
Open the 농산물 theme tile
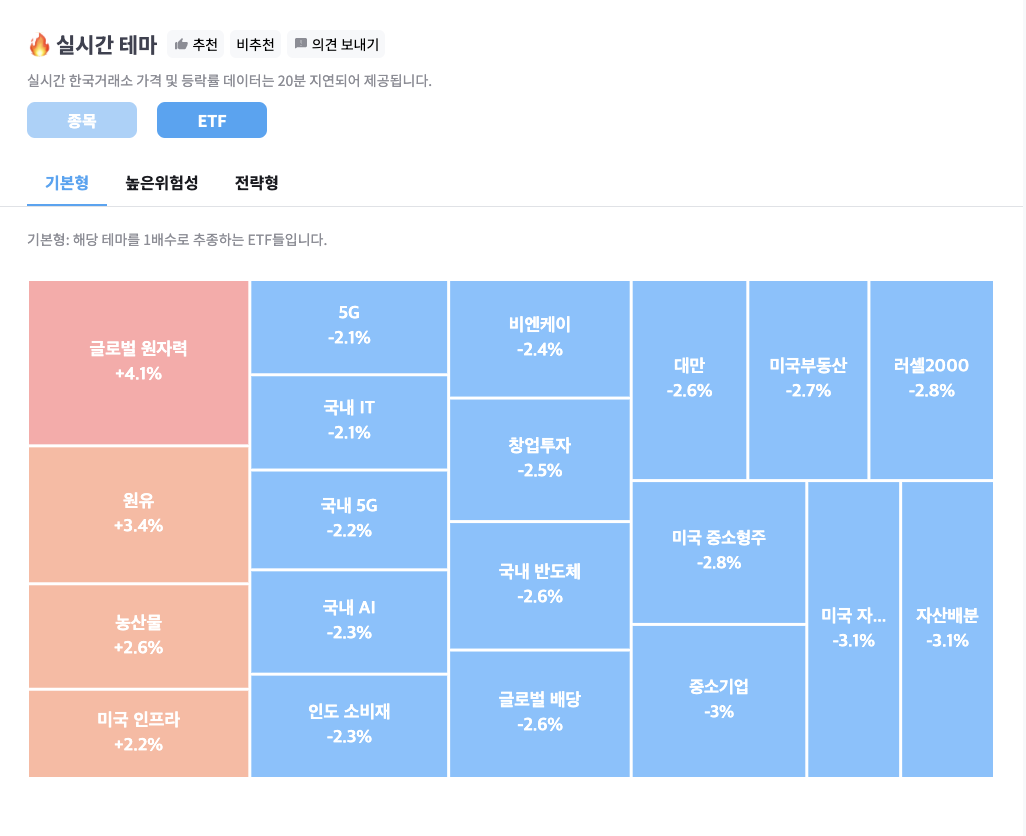[x=138, y=635]
